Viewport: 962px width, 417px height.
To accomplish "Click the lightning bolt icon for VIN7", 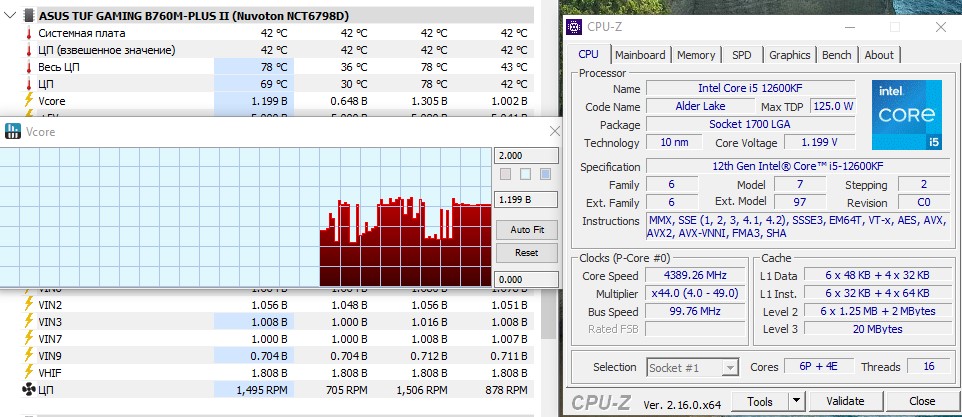I will coord(28,339).
